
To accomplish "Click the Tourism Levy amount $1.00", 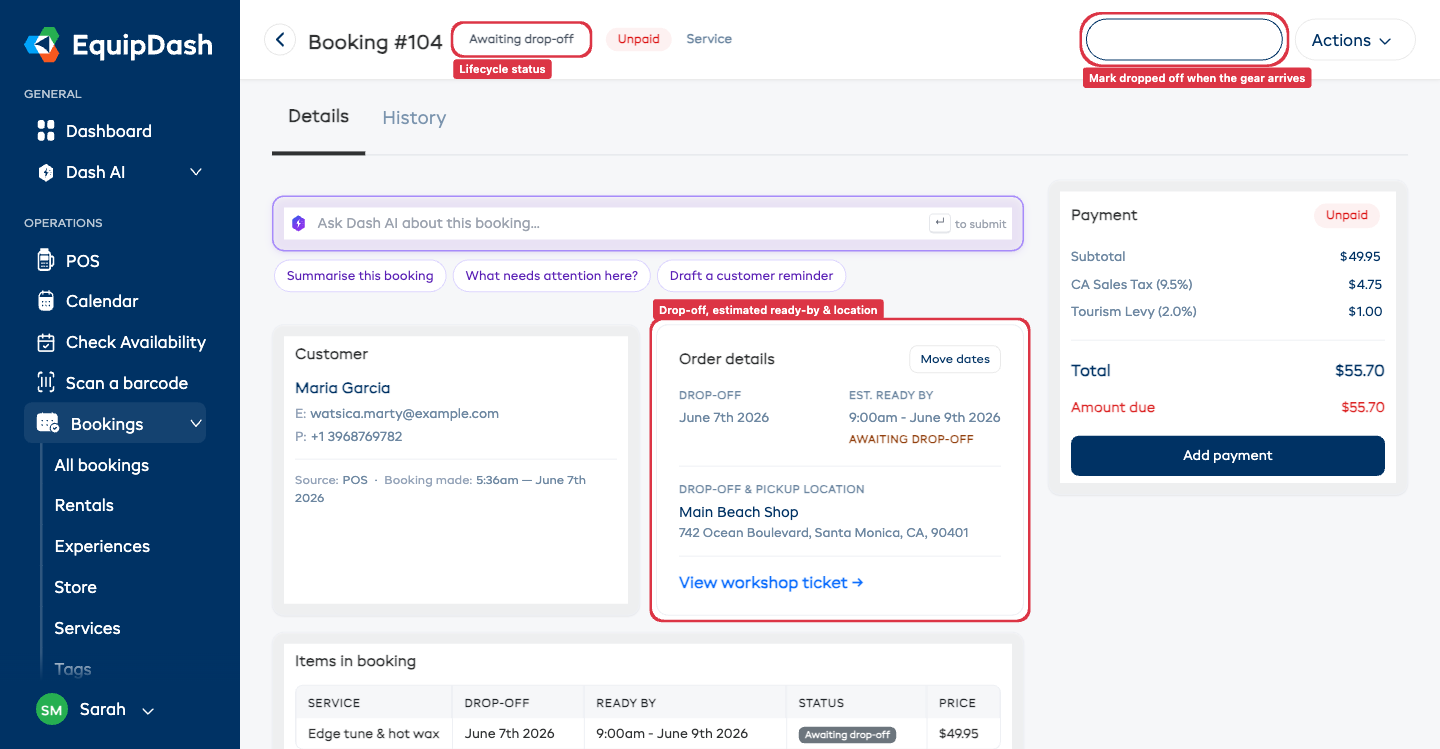I will click(1365, 311).
